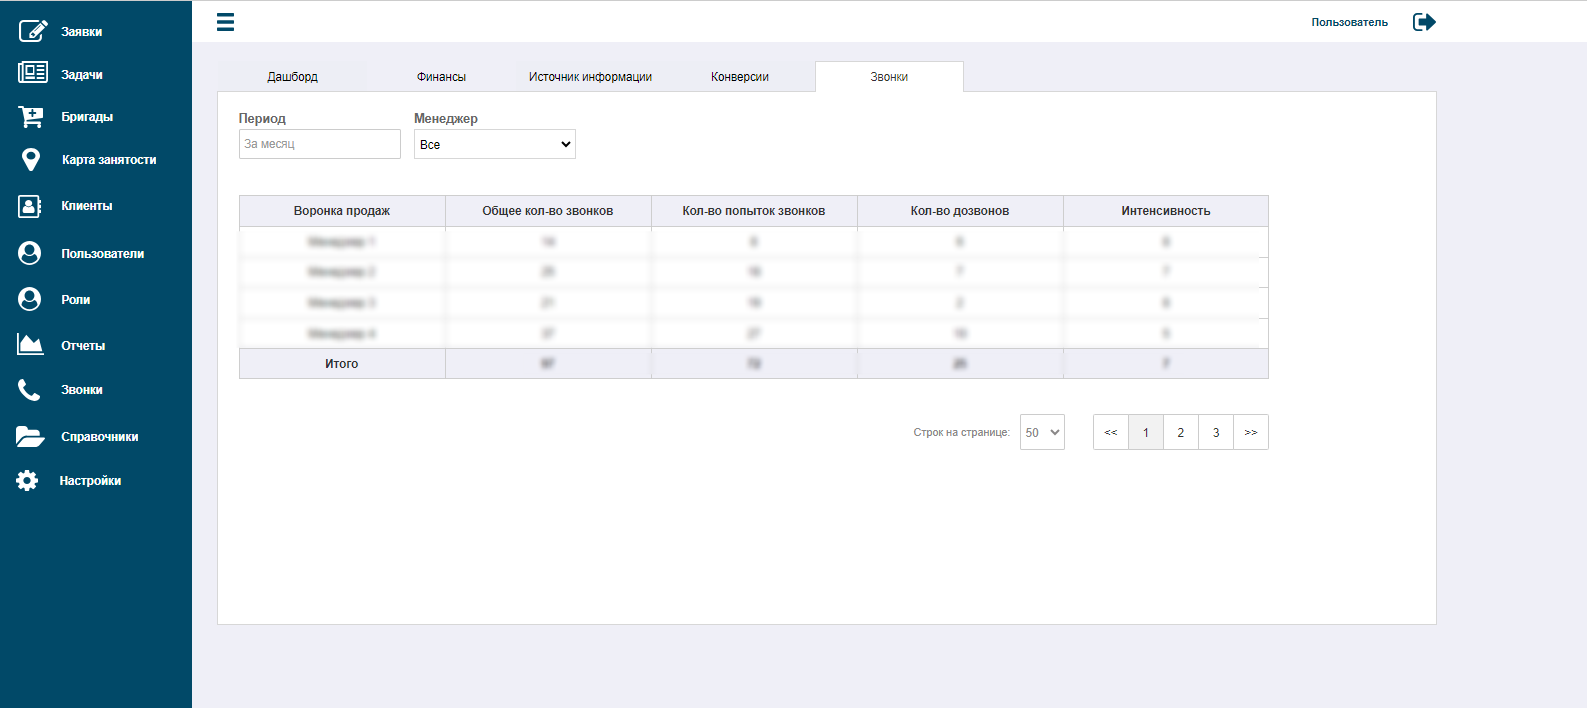Image resolution: width=1587 pixels, height=708 pixels.
Task: Toggle the hamburger menu icon
Action: pyautogui.click(x=226, y=22)
